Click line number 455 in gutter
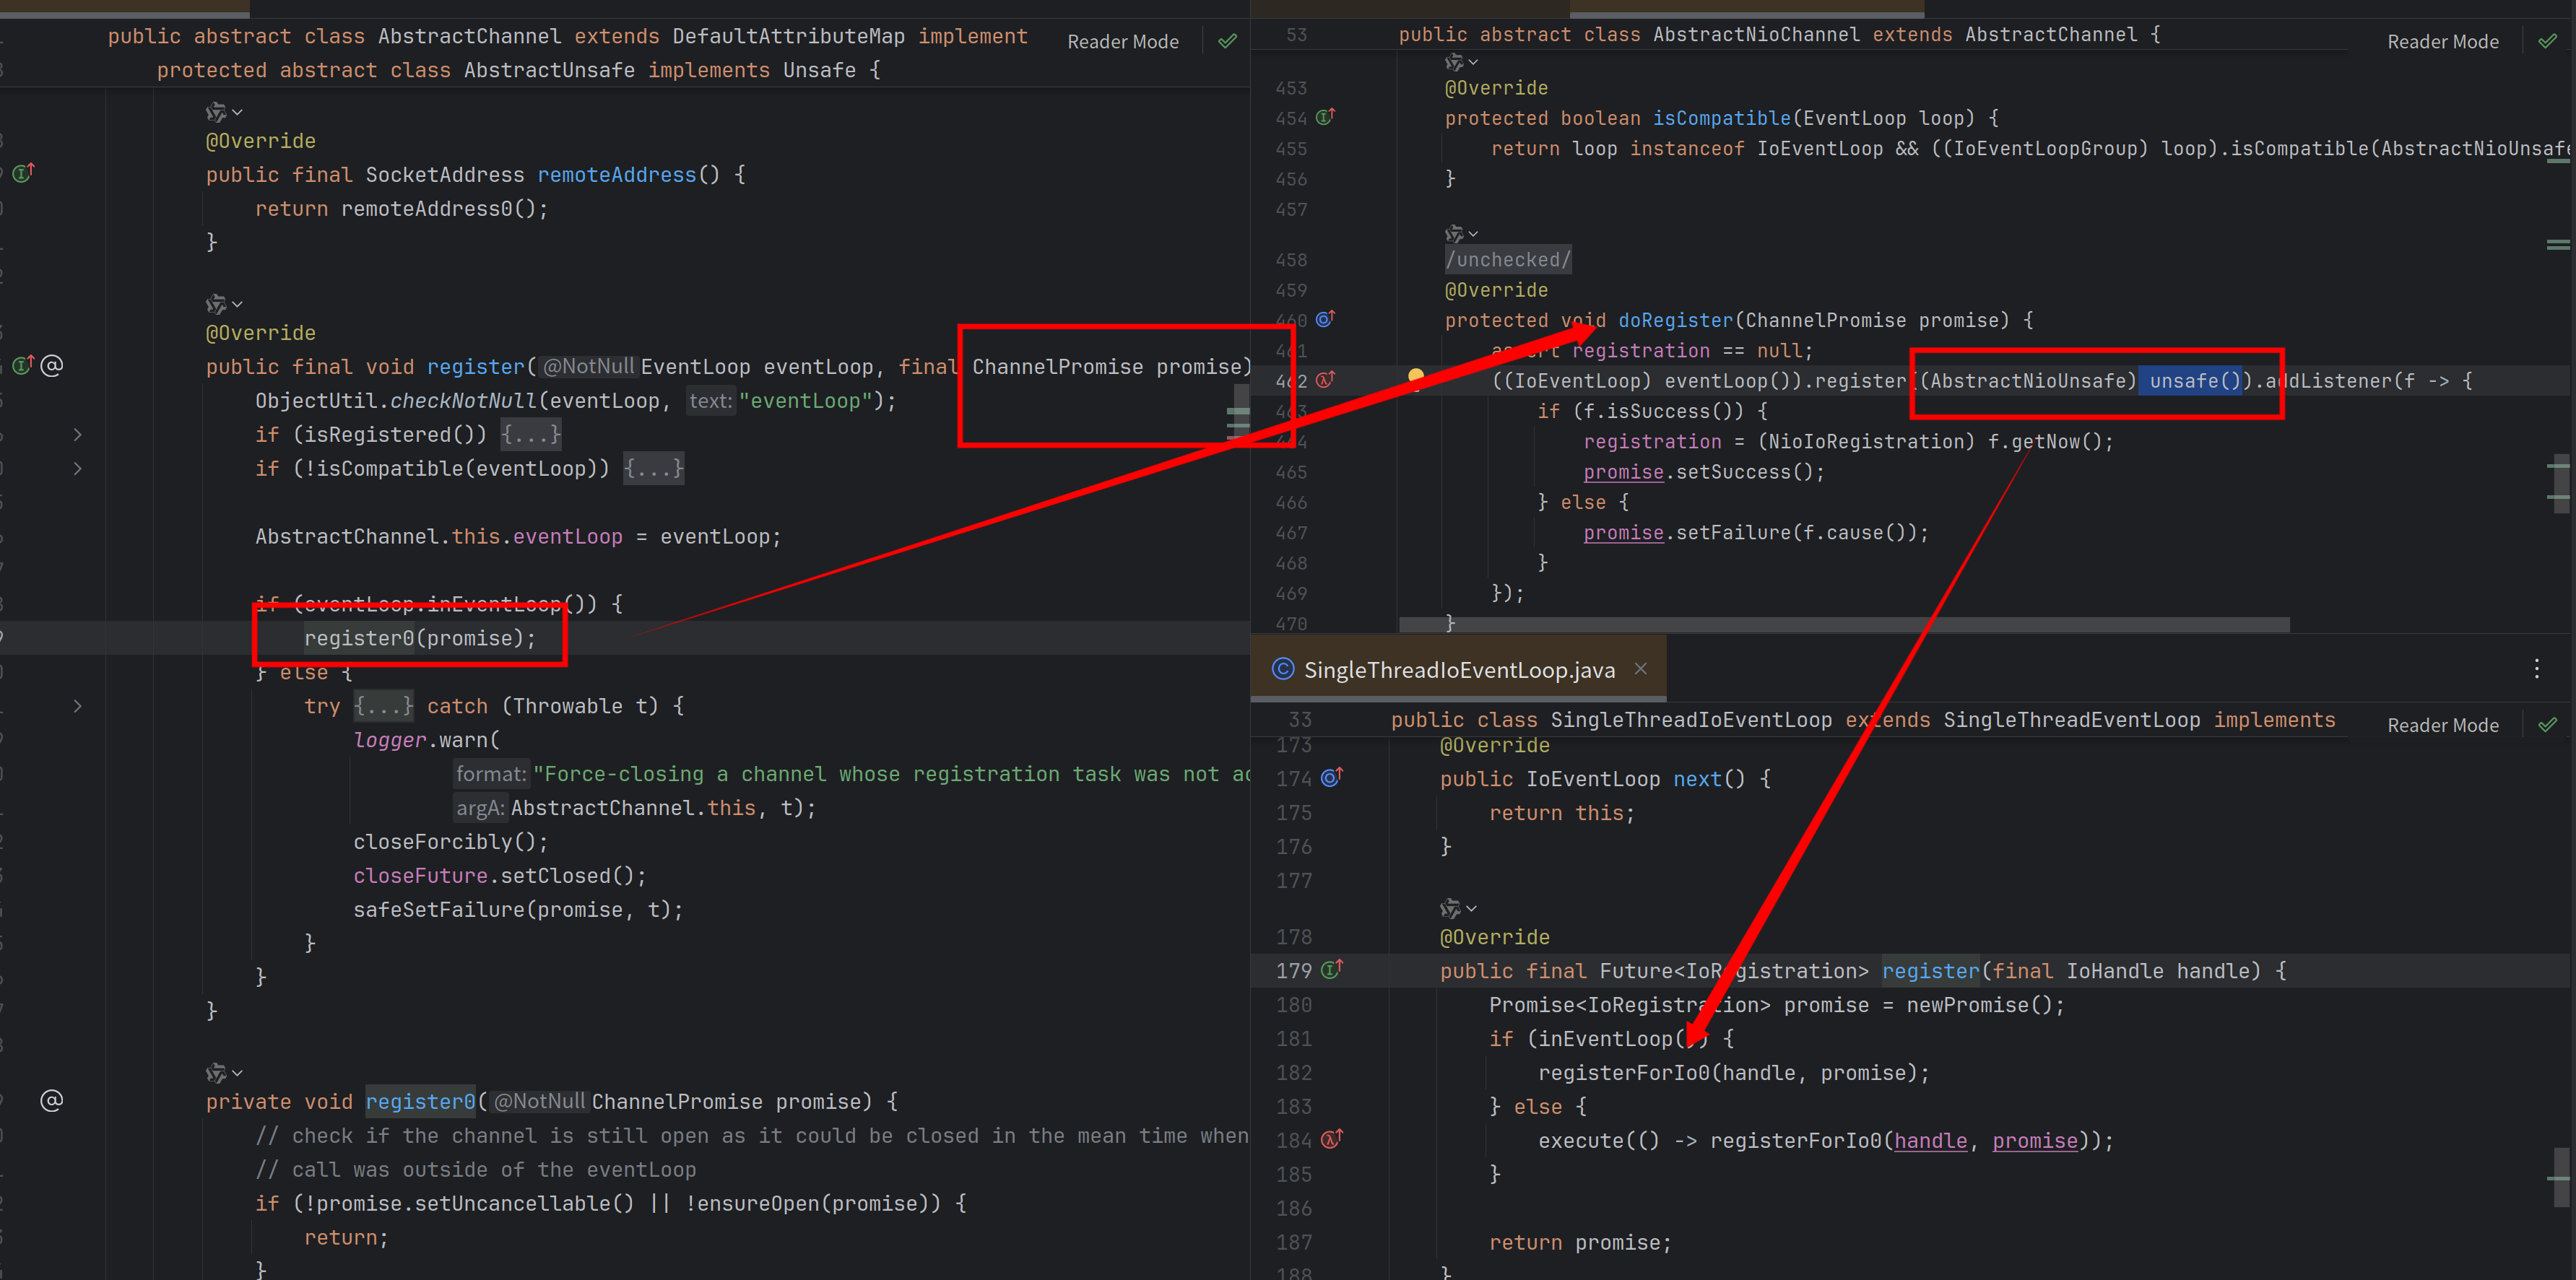This screenshot has width=2576, height=1280. tap(1290, 149)
